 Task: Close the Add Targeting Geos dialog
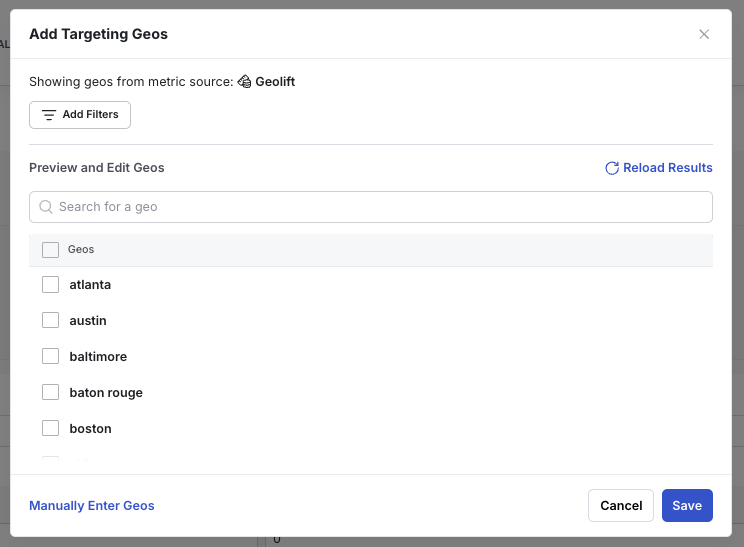coord(704,34)
